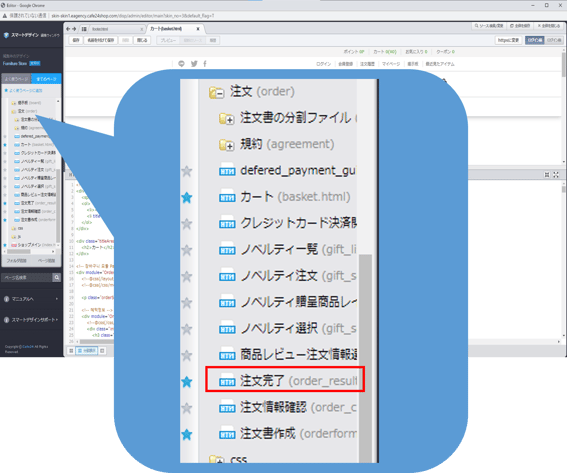Toggle favorite star for ノベルティ選択 row in the left sidebar
Viewport: 567px width, 473px height.
coord(5,187)
